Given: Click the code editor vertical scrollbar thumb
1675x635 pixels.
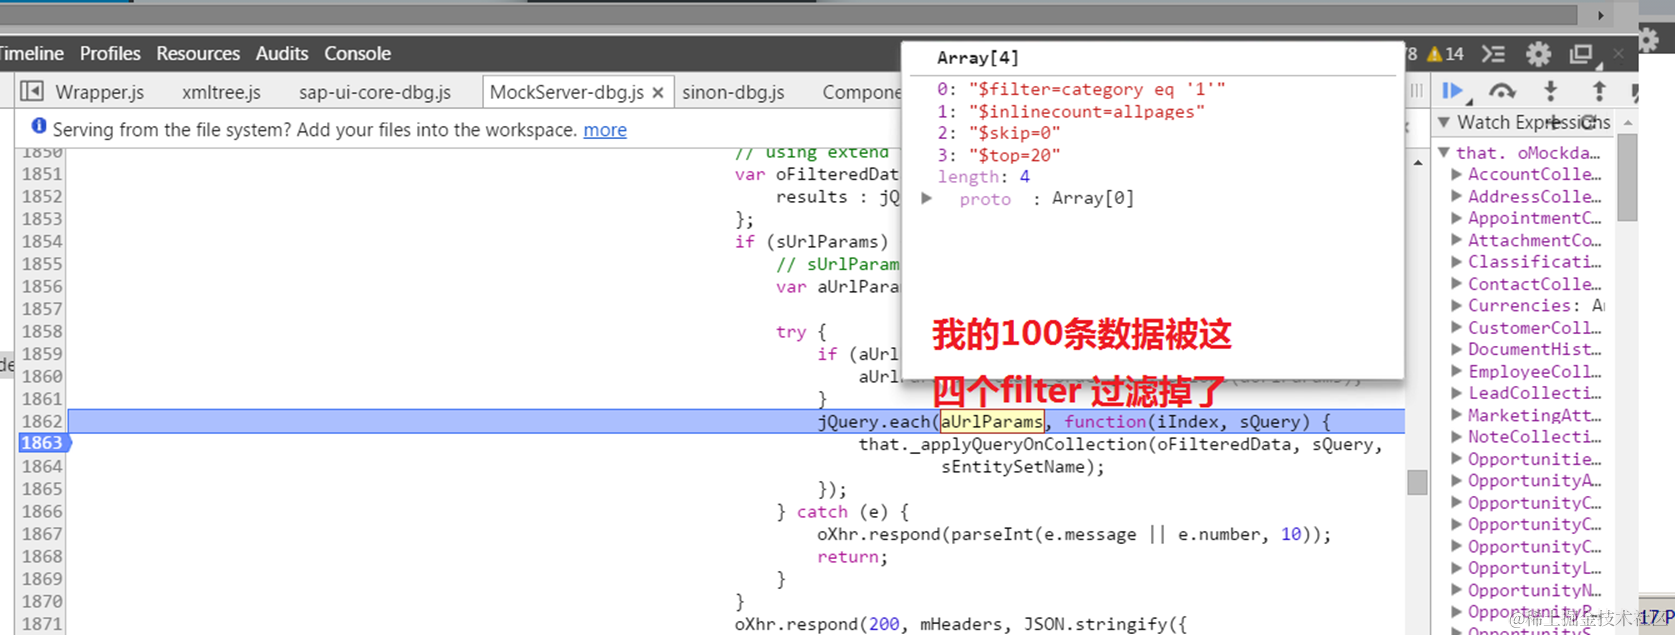Looking at the screenshot, I should tap(1417, 482).
